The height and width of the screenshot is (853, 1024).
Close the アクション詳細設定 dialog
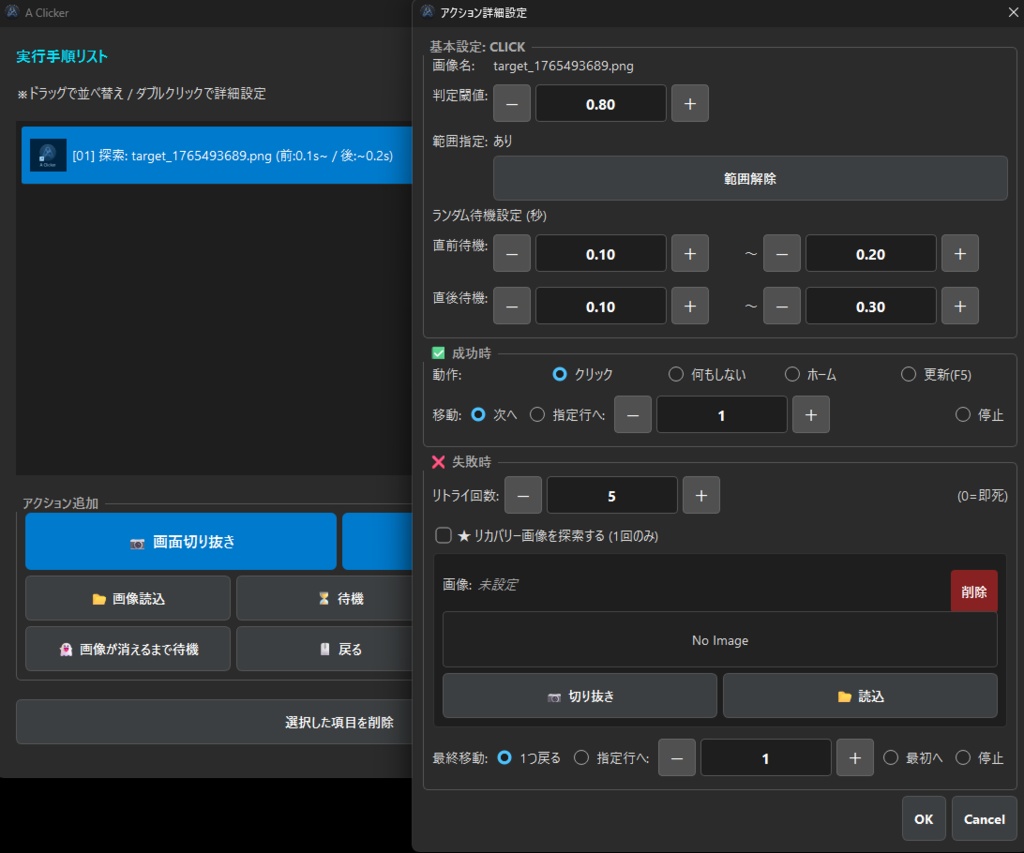point(1013,12)
